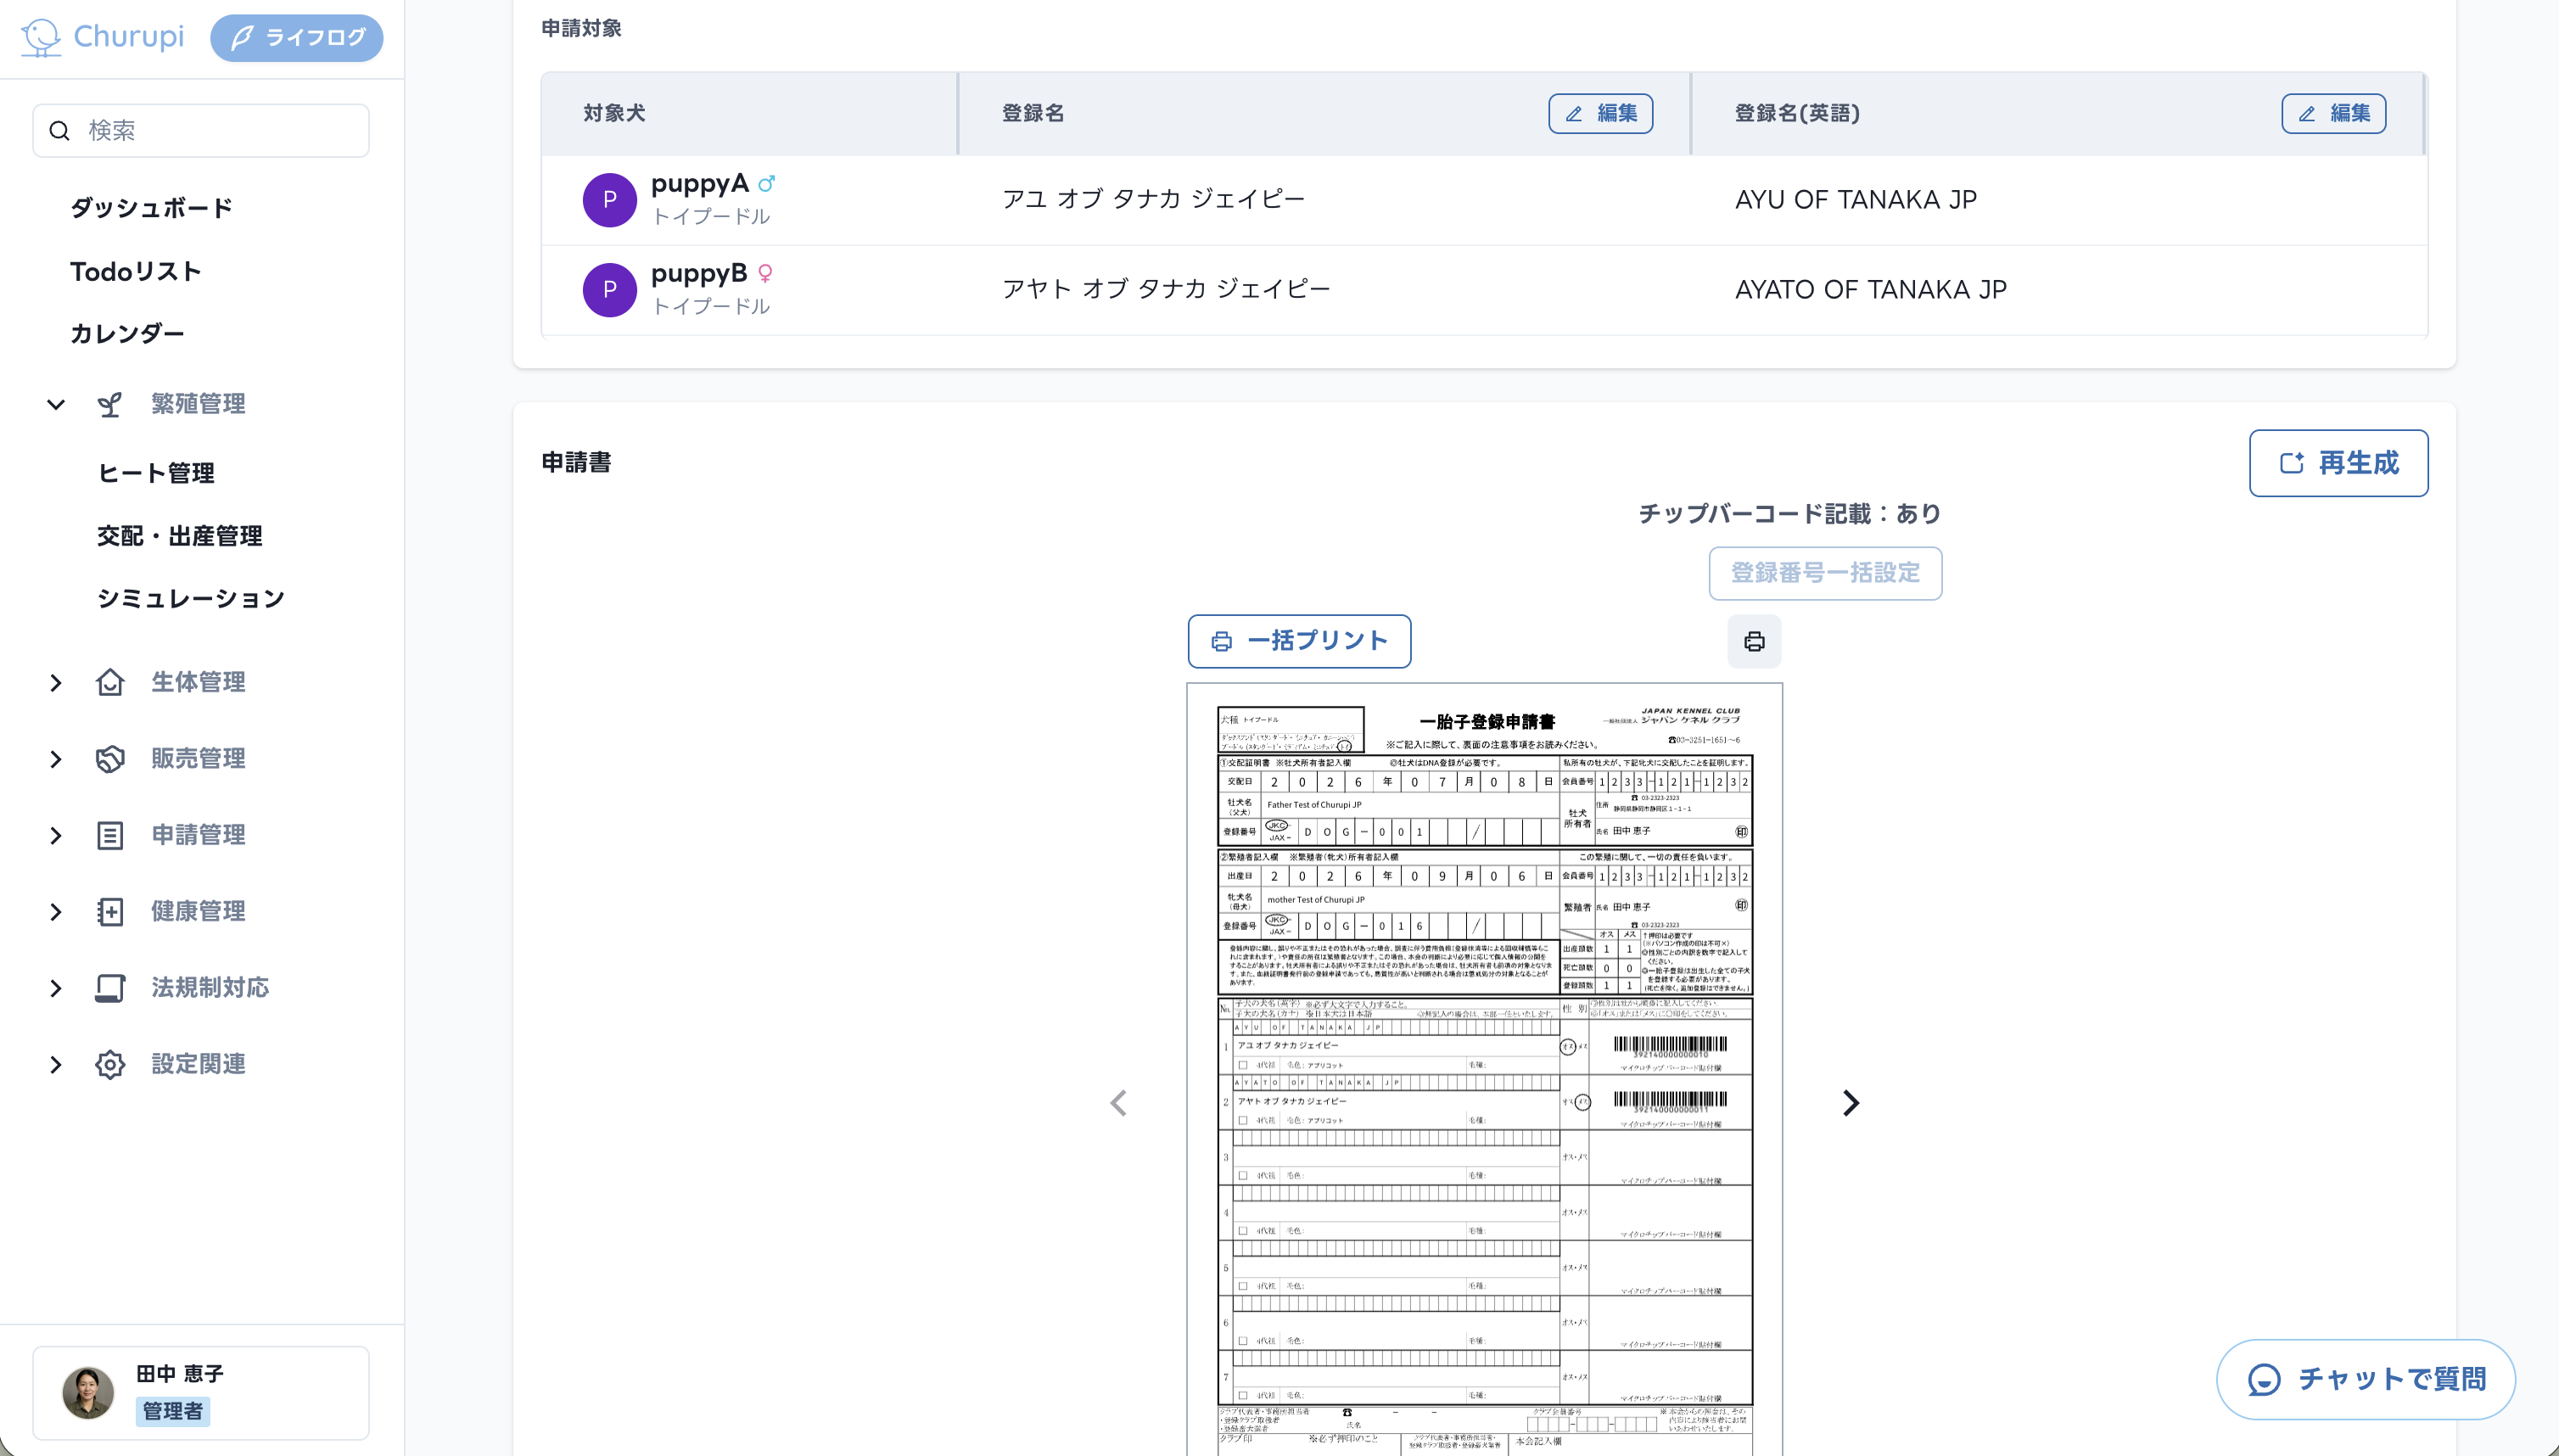
Task: Click the 健康管理 medical icon
Action: (110, 911)
